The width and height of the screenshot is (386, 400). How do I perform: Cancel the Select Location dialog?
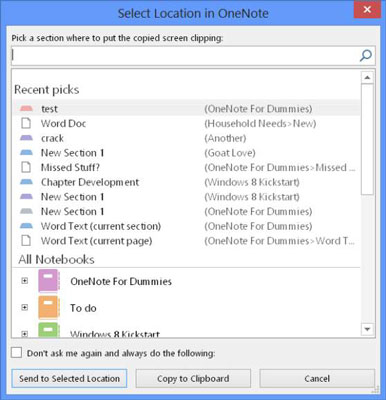point(317,378)
